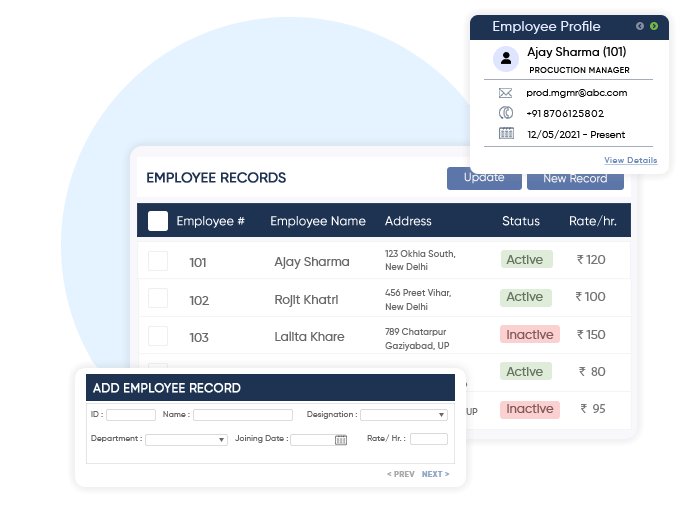Image resolution: width=688 pixels, height=509 pixels.
Task: Click the NEXT pagination link
Action: 435,474
